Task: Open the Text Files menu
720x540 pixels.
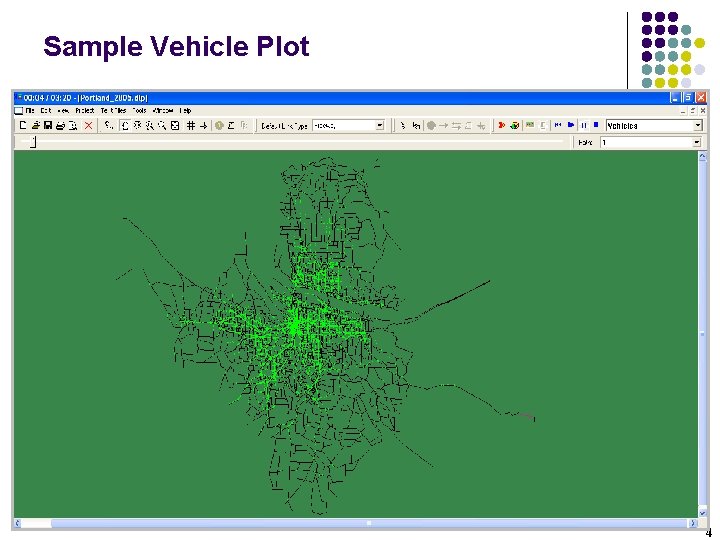Action: click(x=113, y=111)
